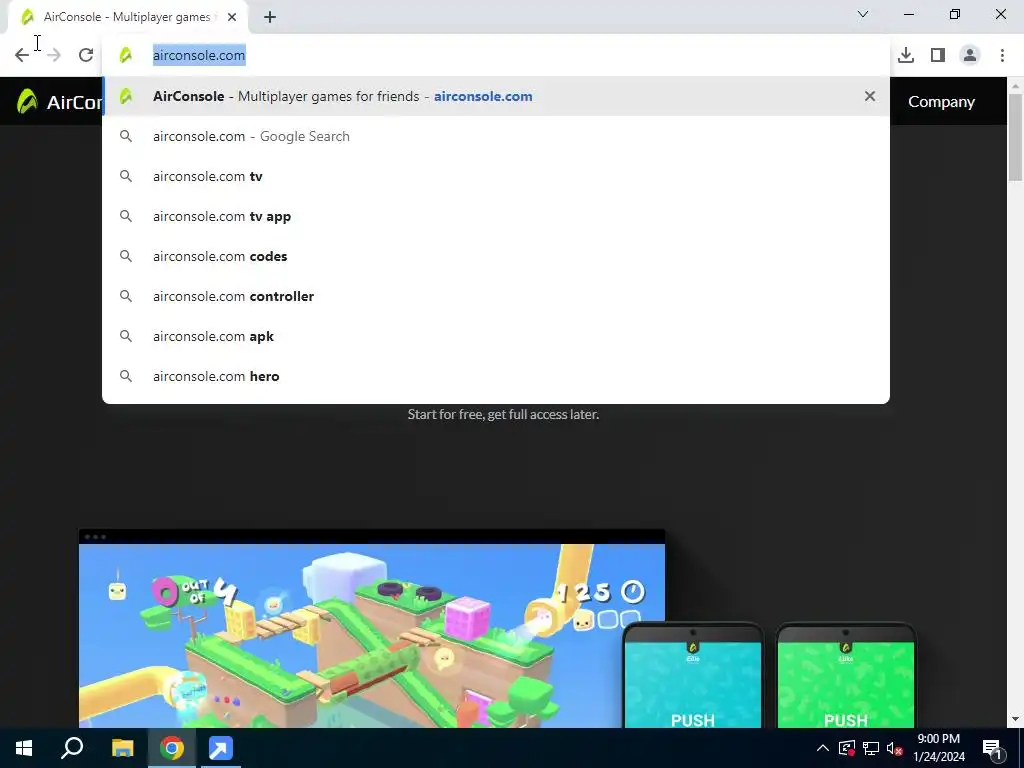1024x768 pixels.
Task: Click the browser forward arrow
Action: click(x=54, y=56)
